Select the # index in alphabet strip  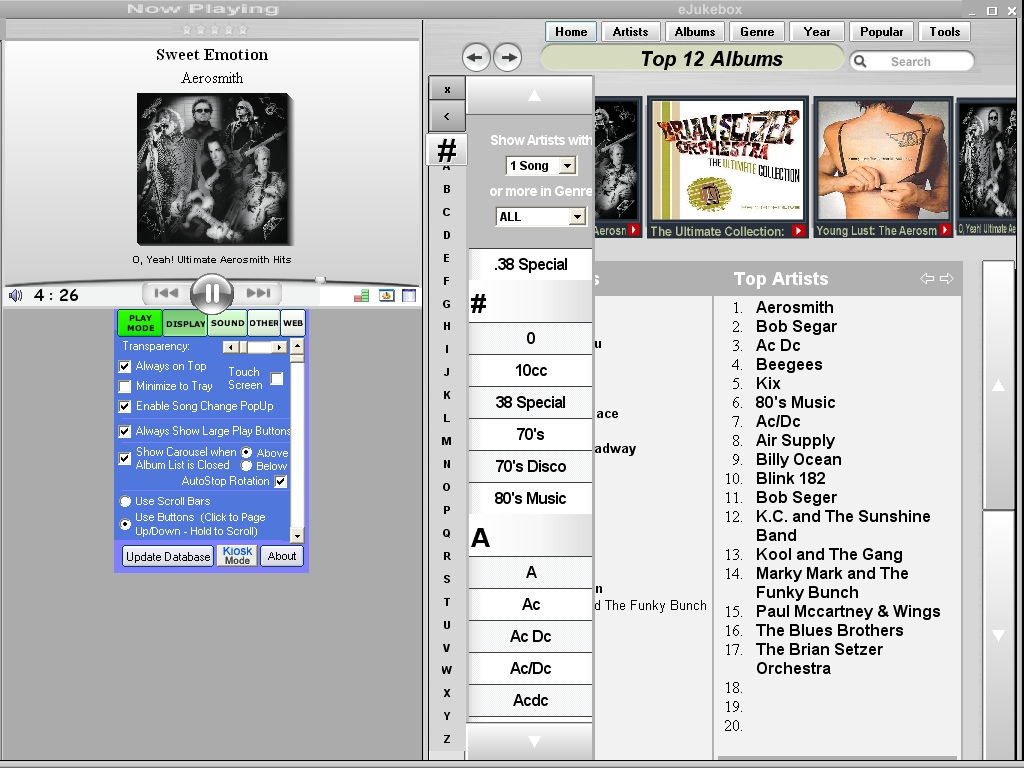(x=447, y=151)
